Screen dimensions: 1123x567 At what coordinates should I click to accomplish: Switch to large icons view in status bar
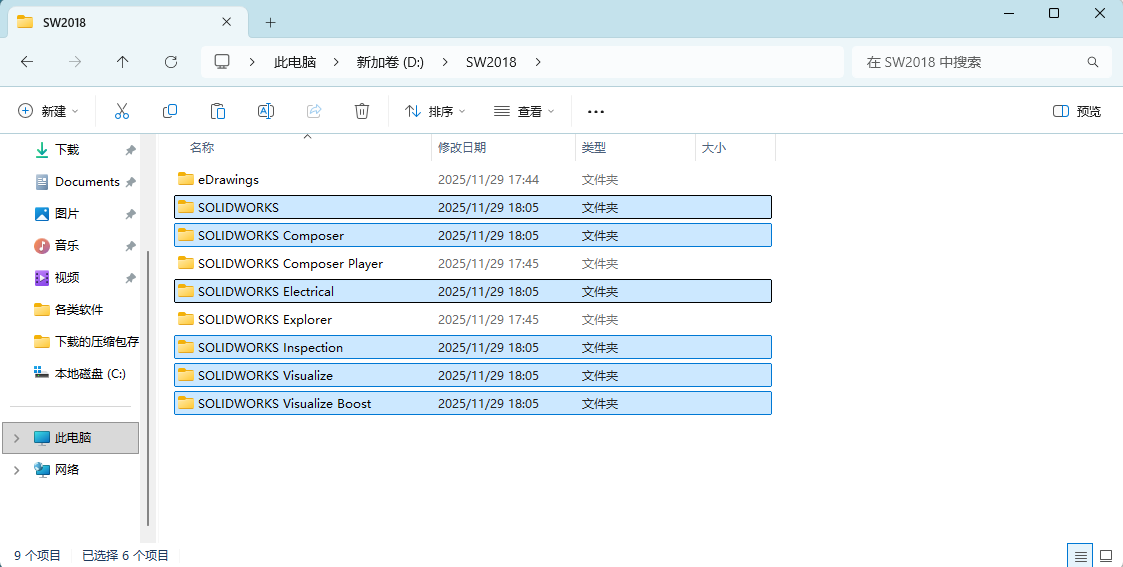pos(1106,556)
